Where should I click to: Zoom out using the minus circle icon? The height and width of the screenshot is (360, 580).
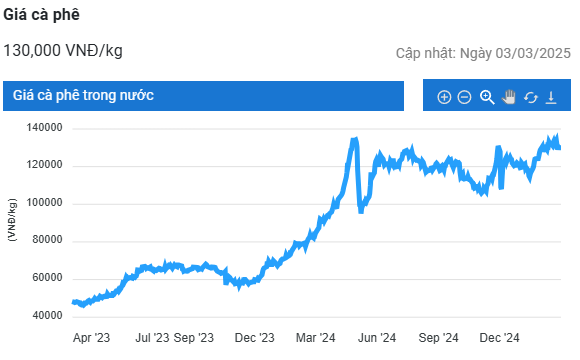coord(464,97)
